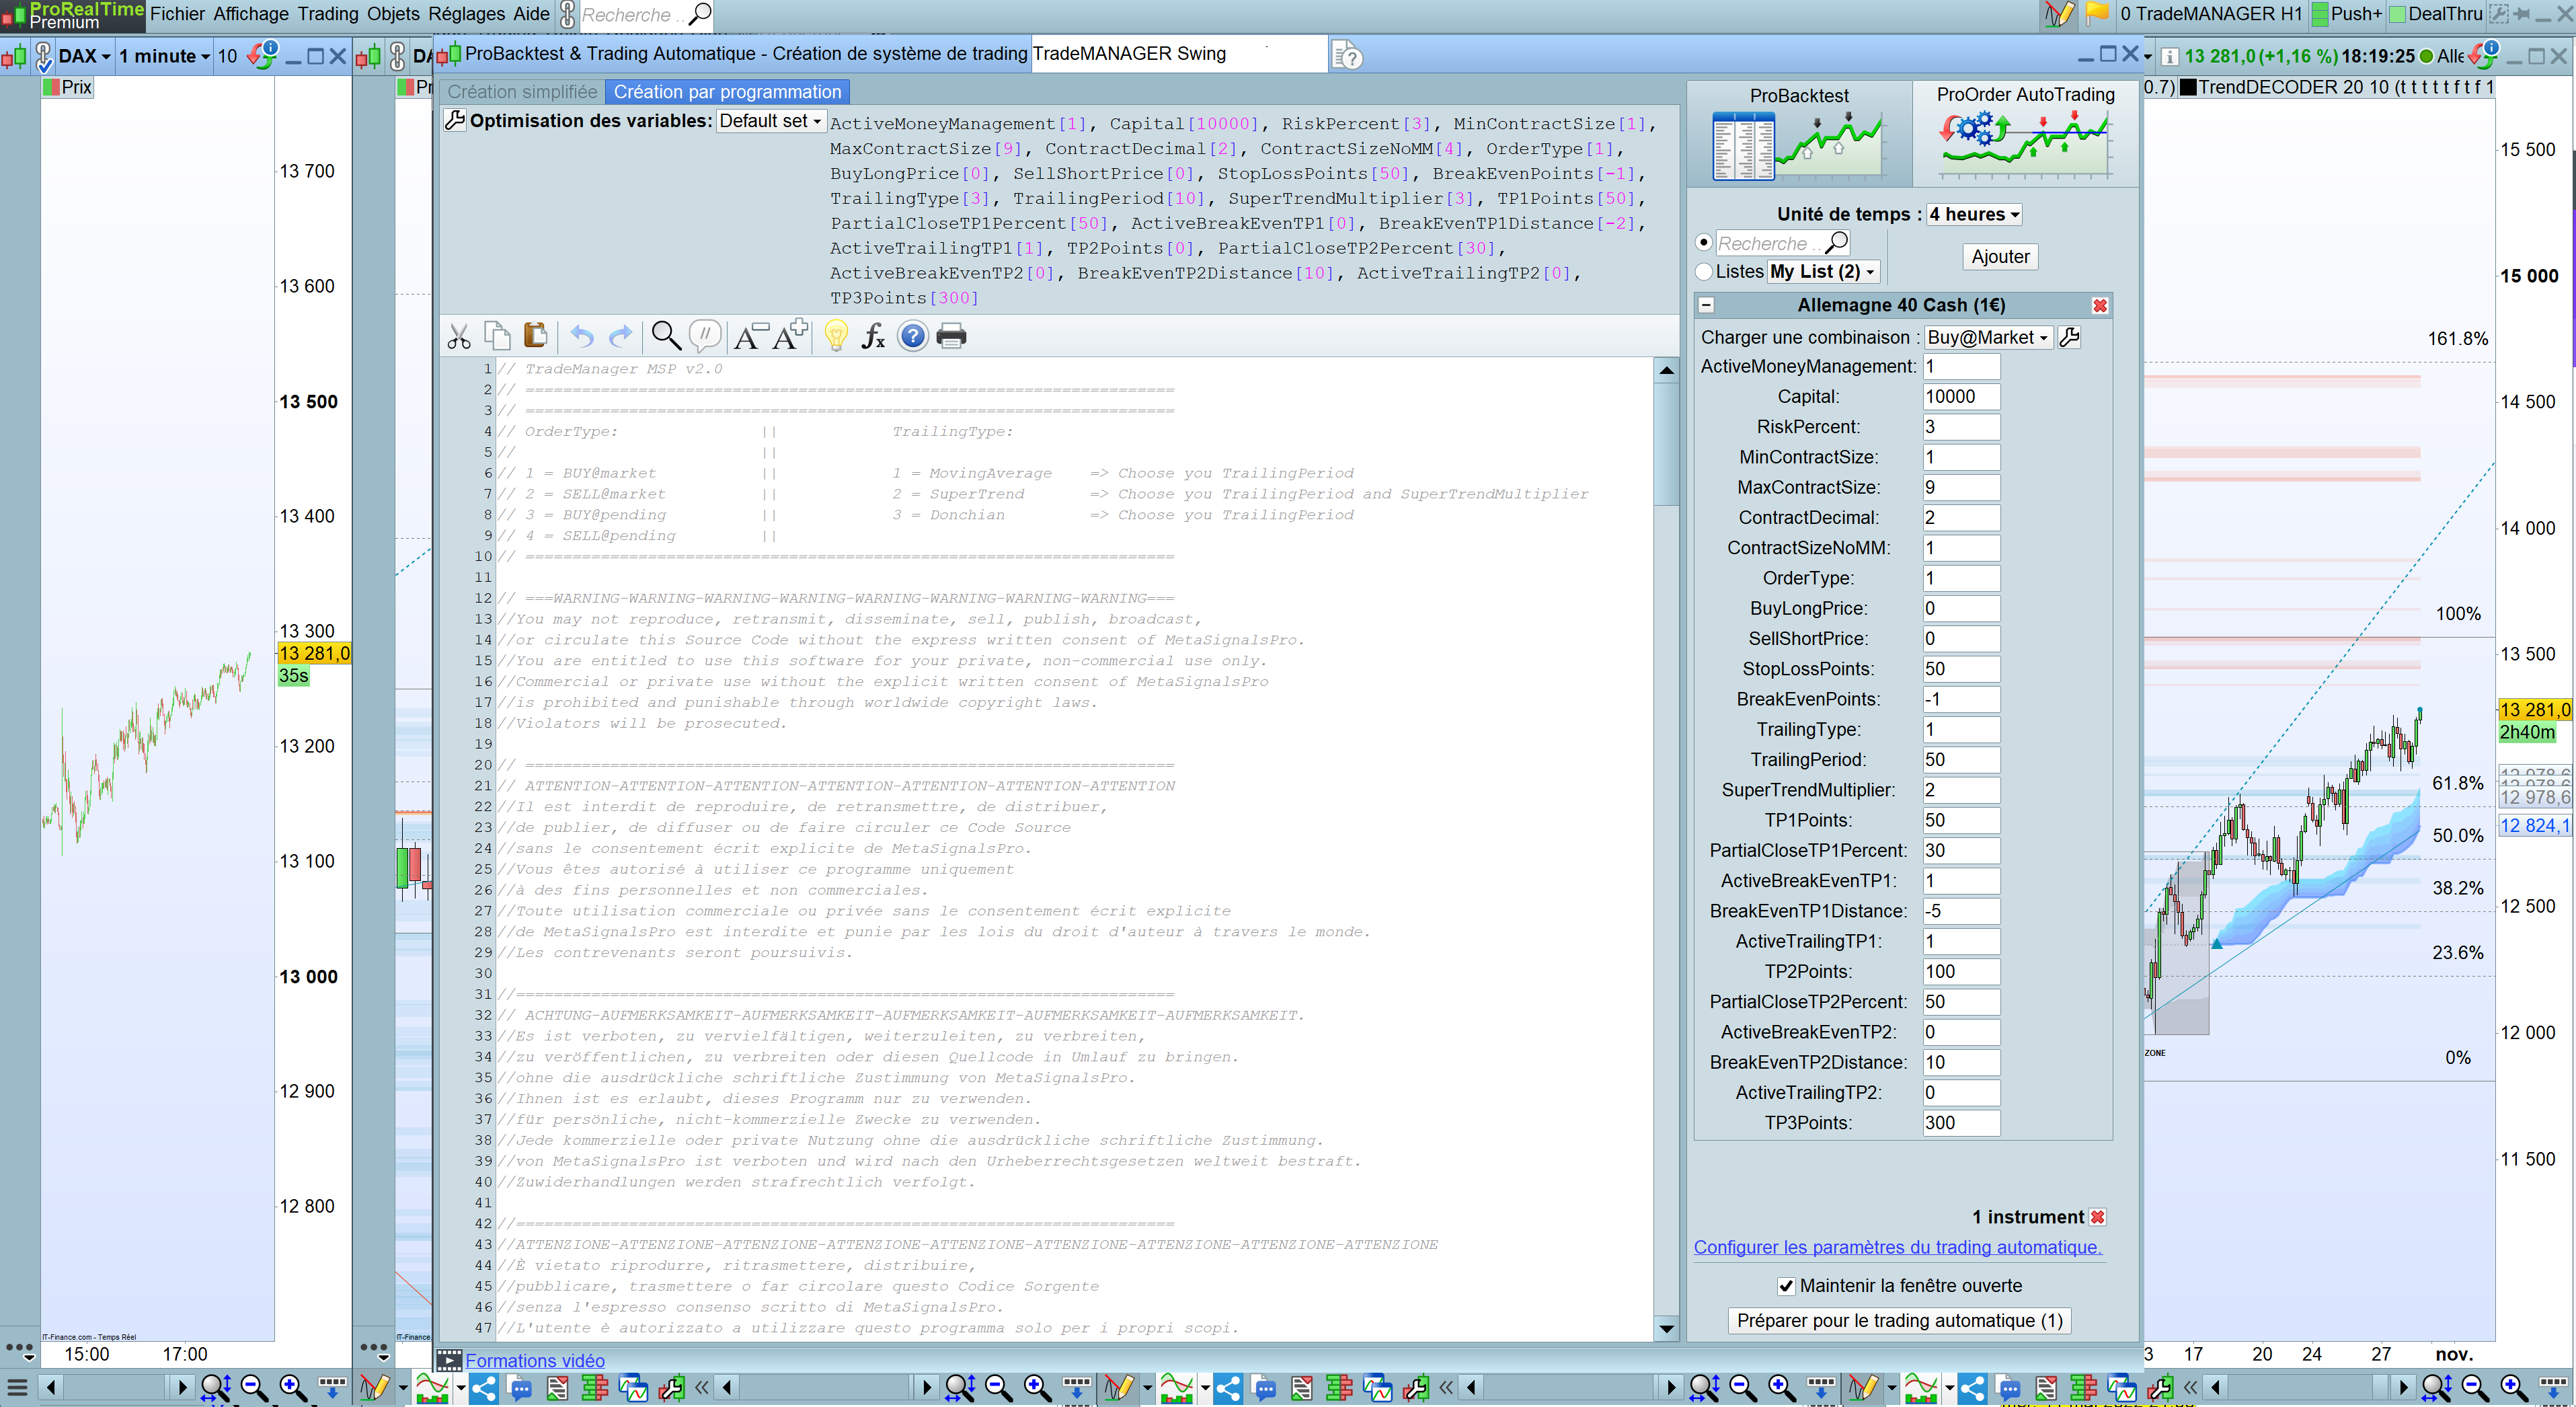Select the Listes radio button
2576x1407 pixels.
pos(1704,272)
